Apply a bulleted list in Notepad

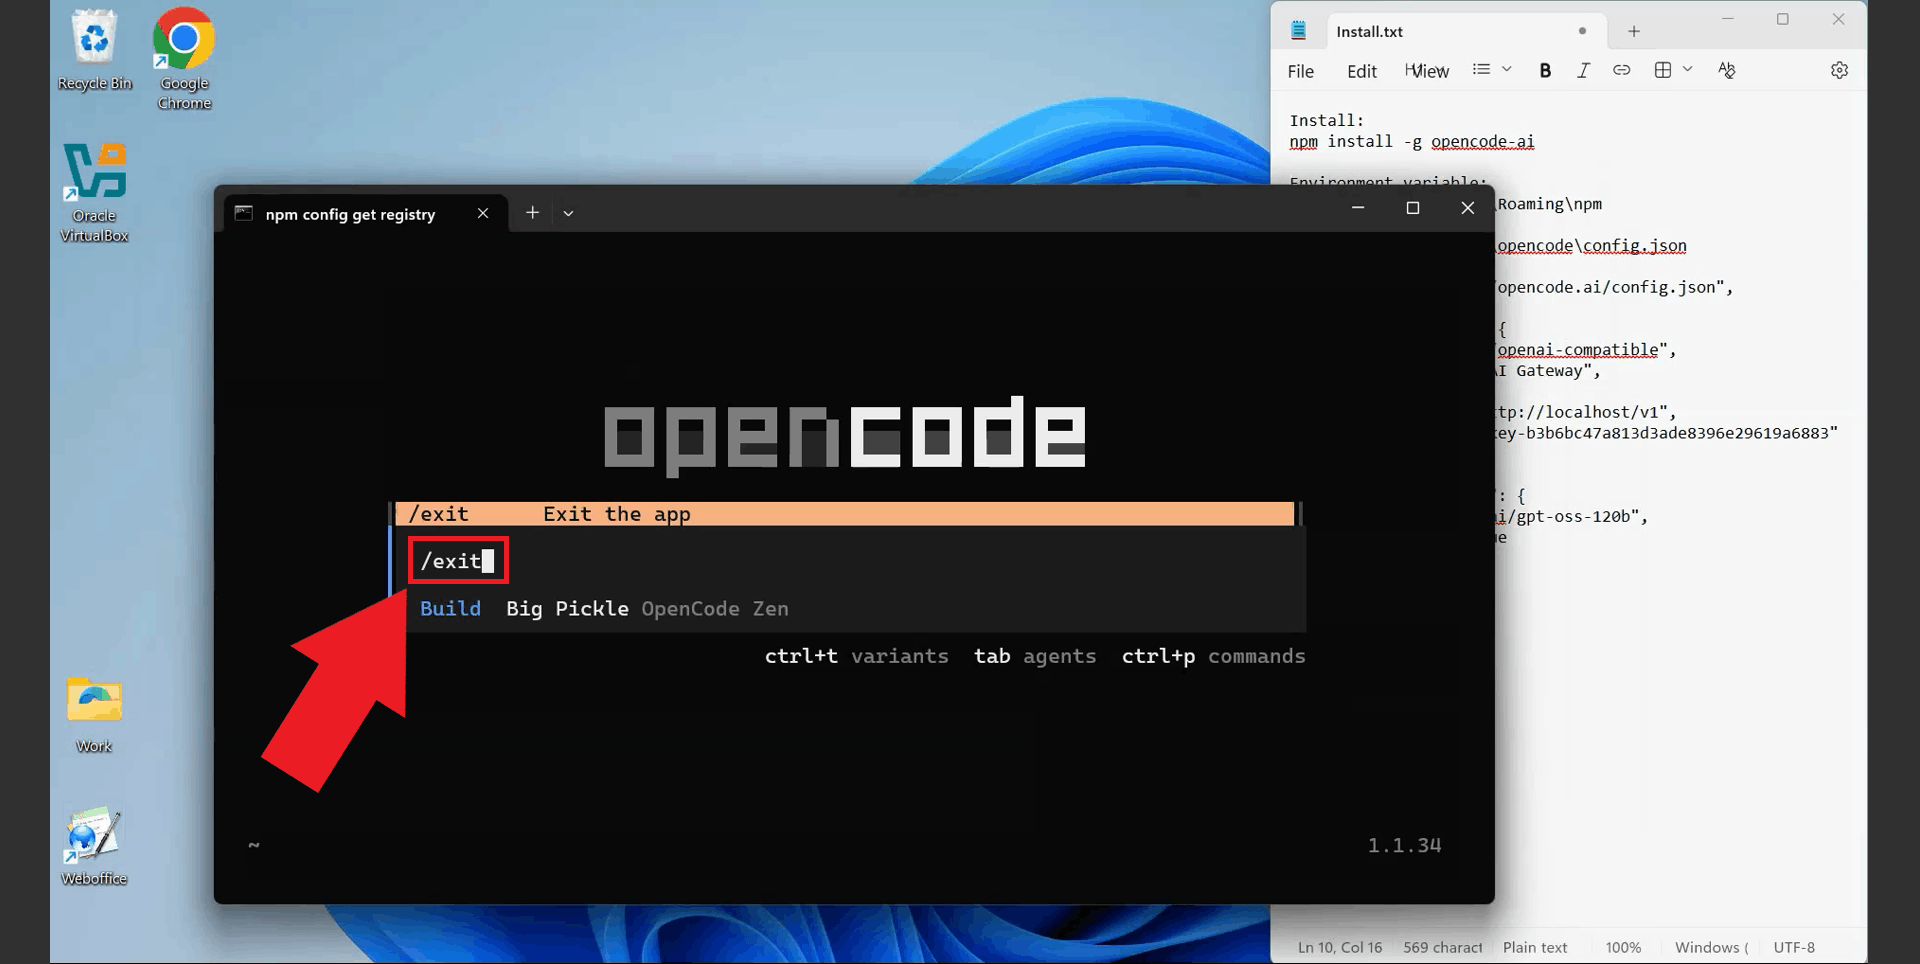click(x=1481, y=69)
